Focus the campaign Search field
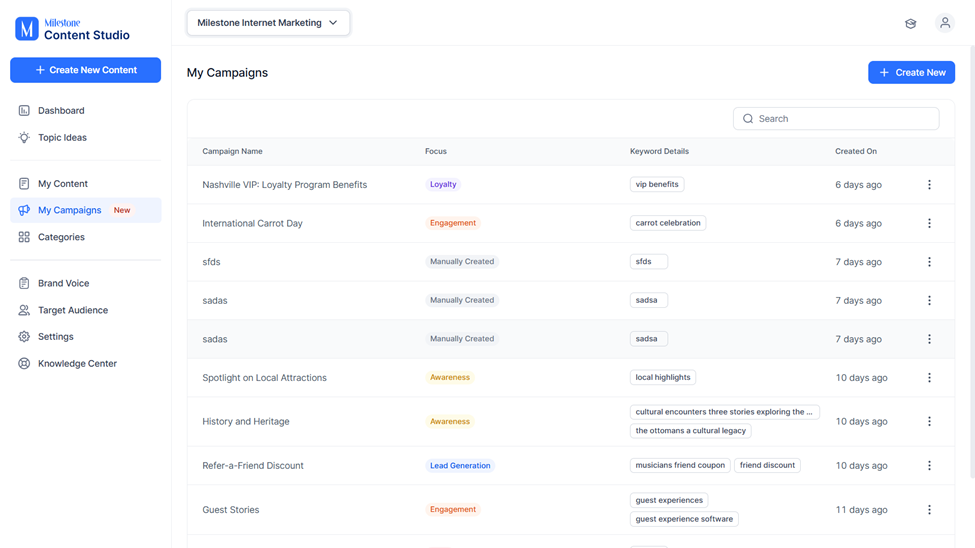 pyautogui.click(x=836, y=119)
